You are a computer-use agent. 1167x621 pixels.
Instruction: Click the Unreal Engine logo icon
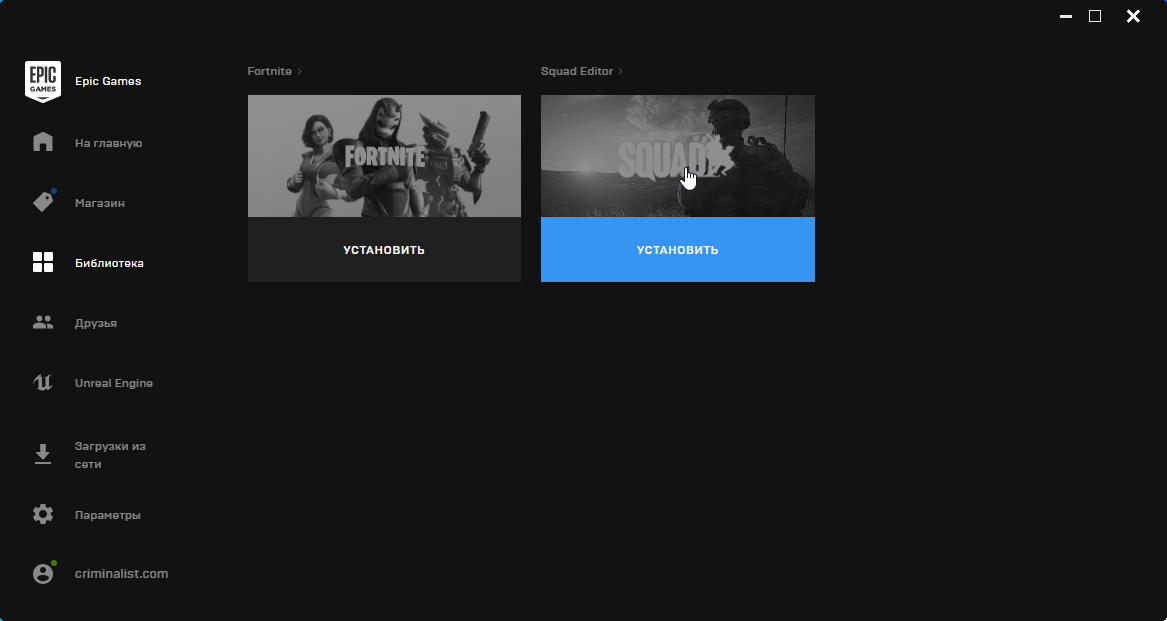click(43, 383)
